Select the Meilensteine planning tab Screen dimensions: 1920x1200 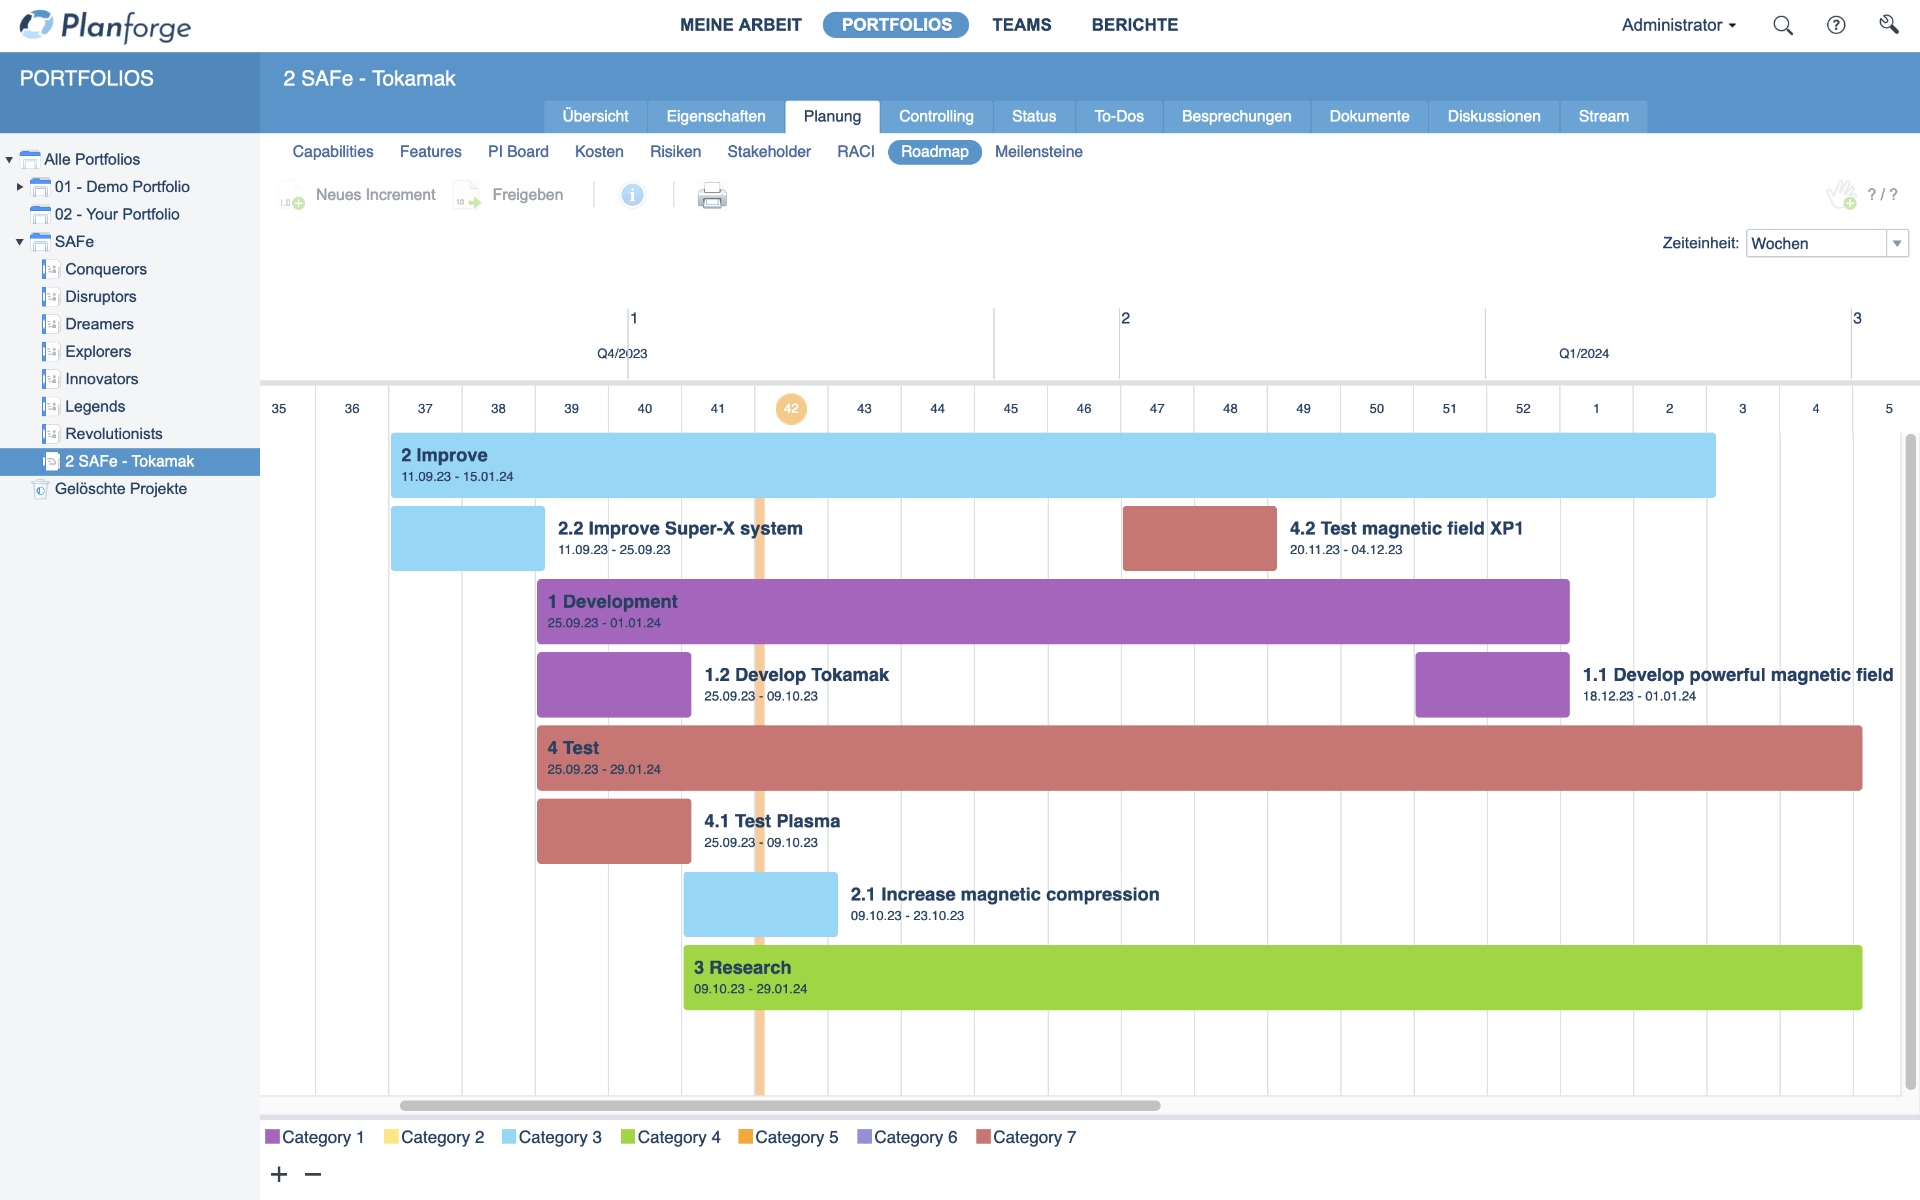[1038, 151]
